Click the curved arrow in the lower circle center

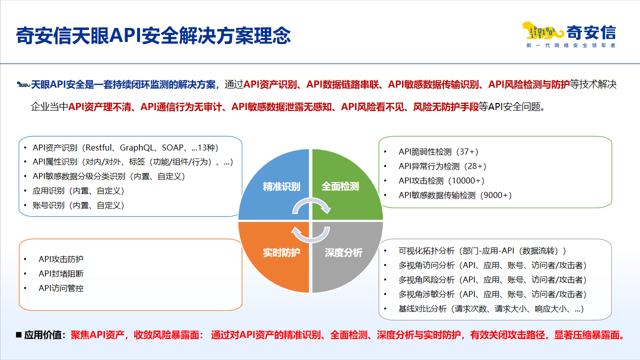tap(311, 235)
